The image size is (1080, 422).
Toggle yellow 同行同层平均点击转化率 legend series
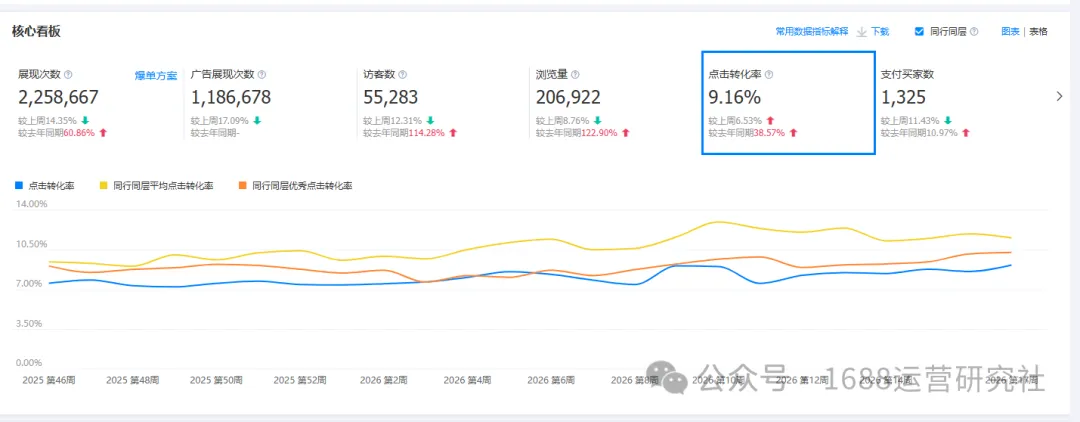157,186
